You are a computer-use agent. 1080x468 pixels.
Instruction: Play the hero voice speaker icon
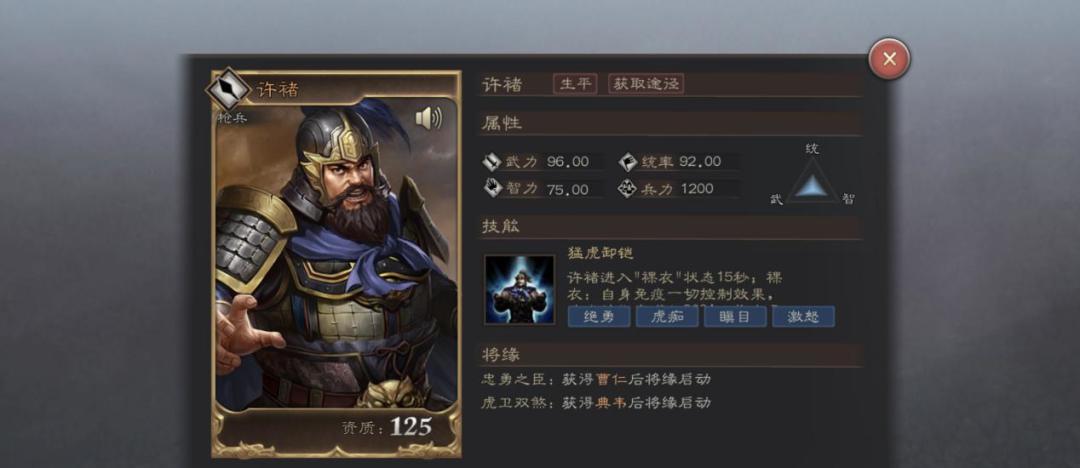pos(428,119)
